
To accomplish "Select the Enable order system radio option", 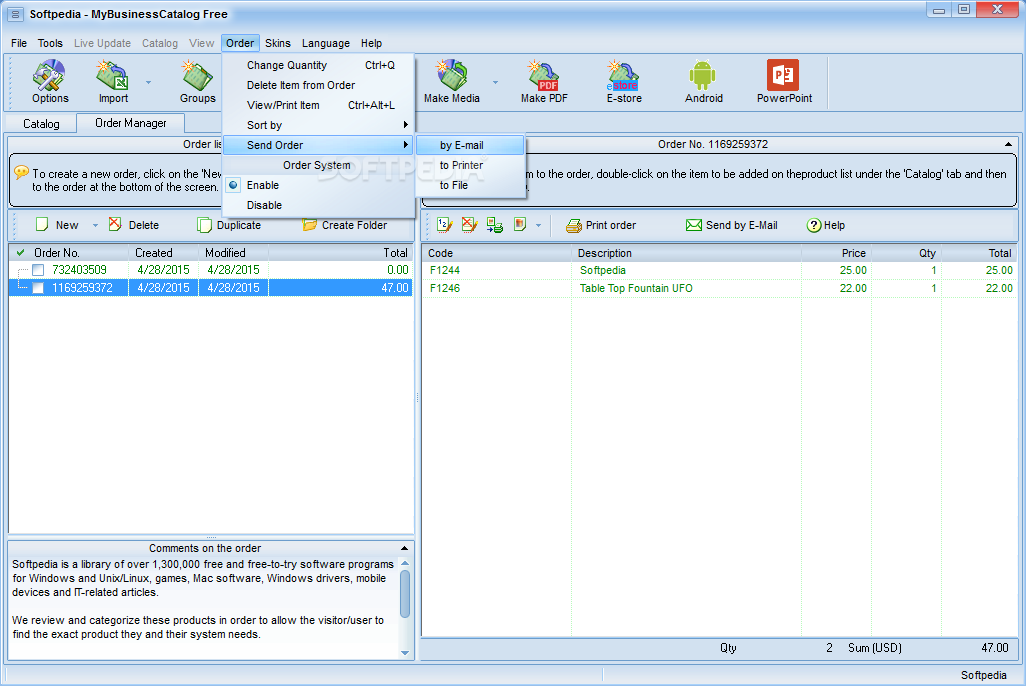I will (x=234, y=185).
